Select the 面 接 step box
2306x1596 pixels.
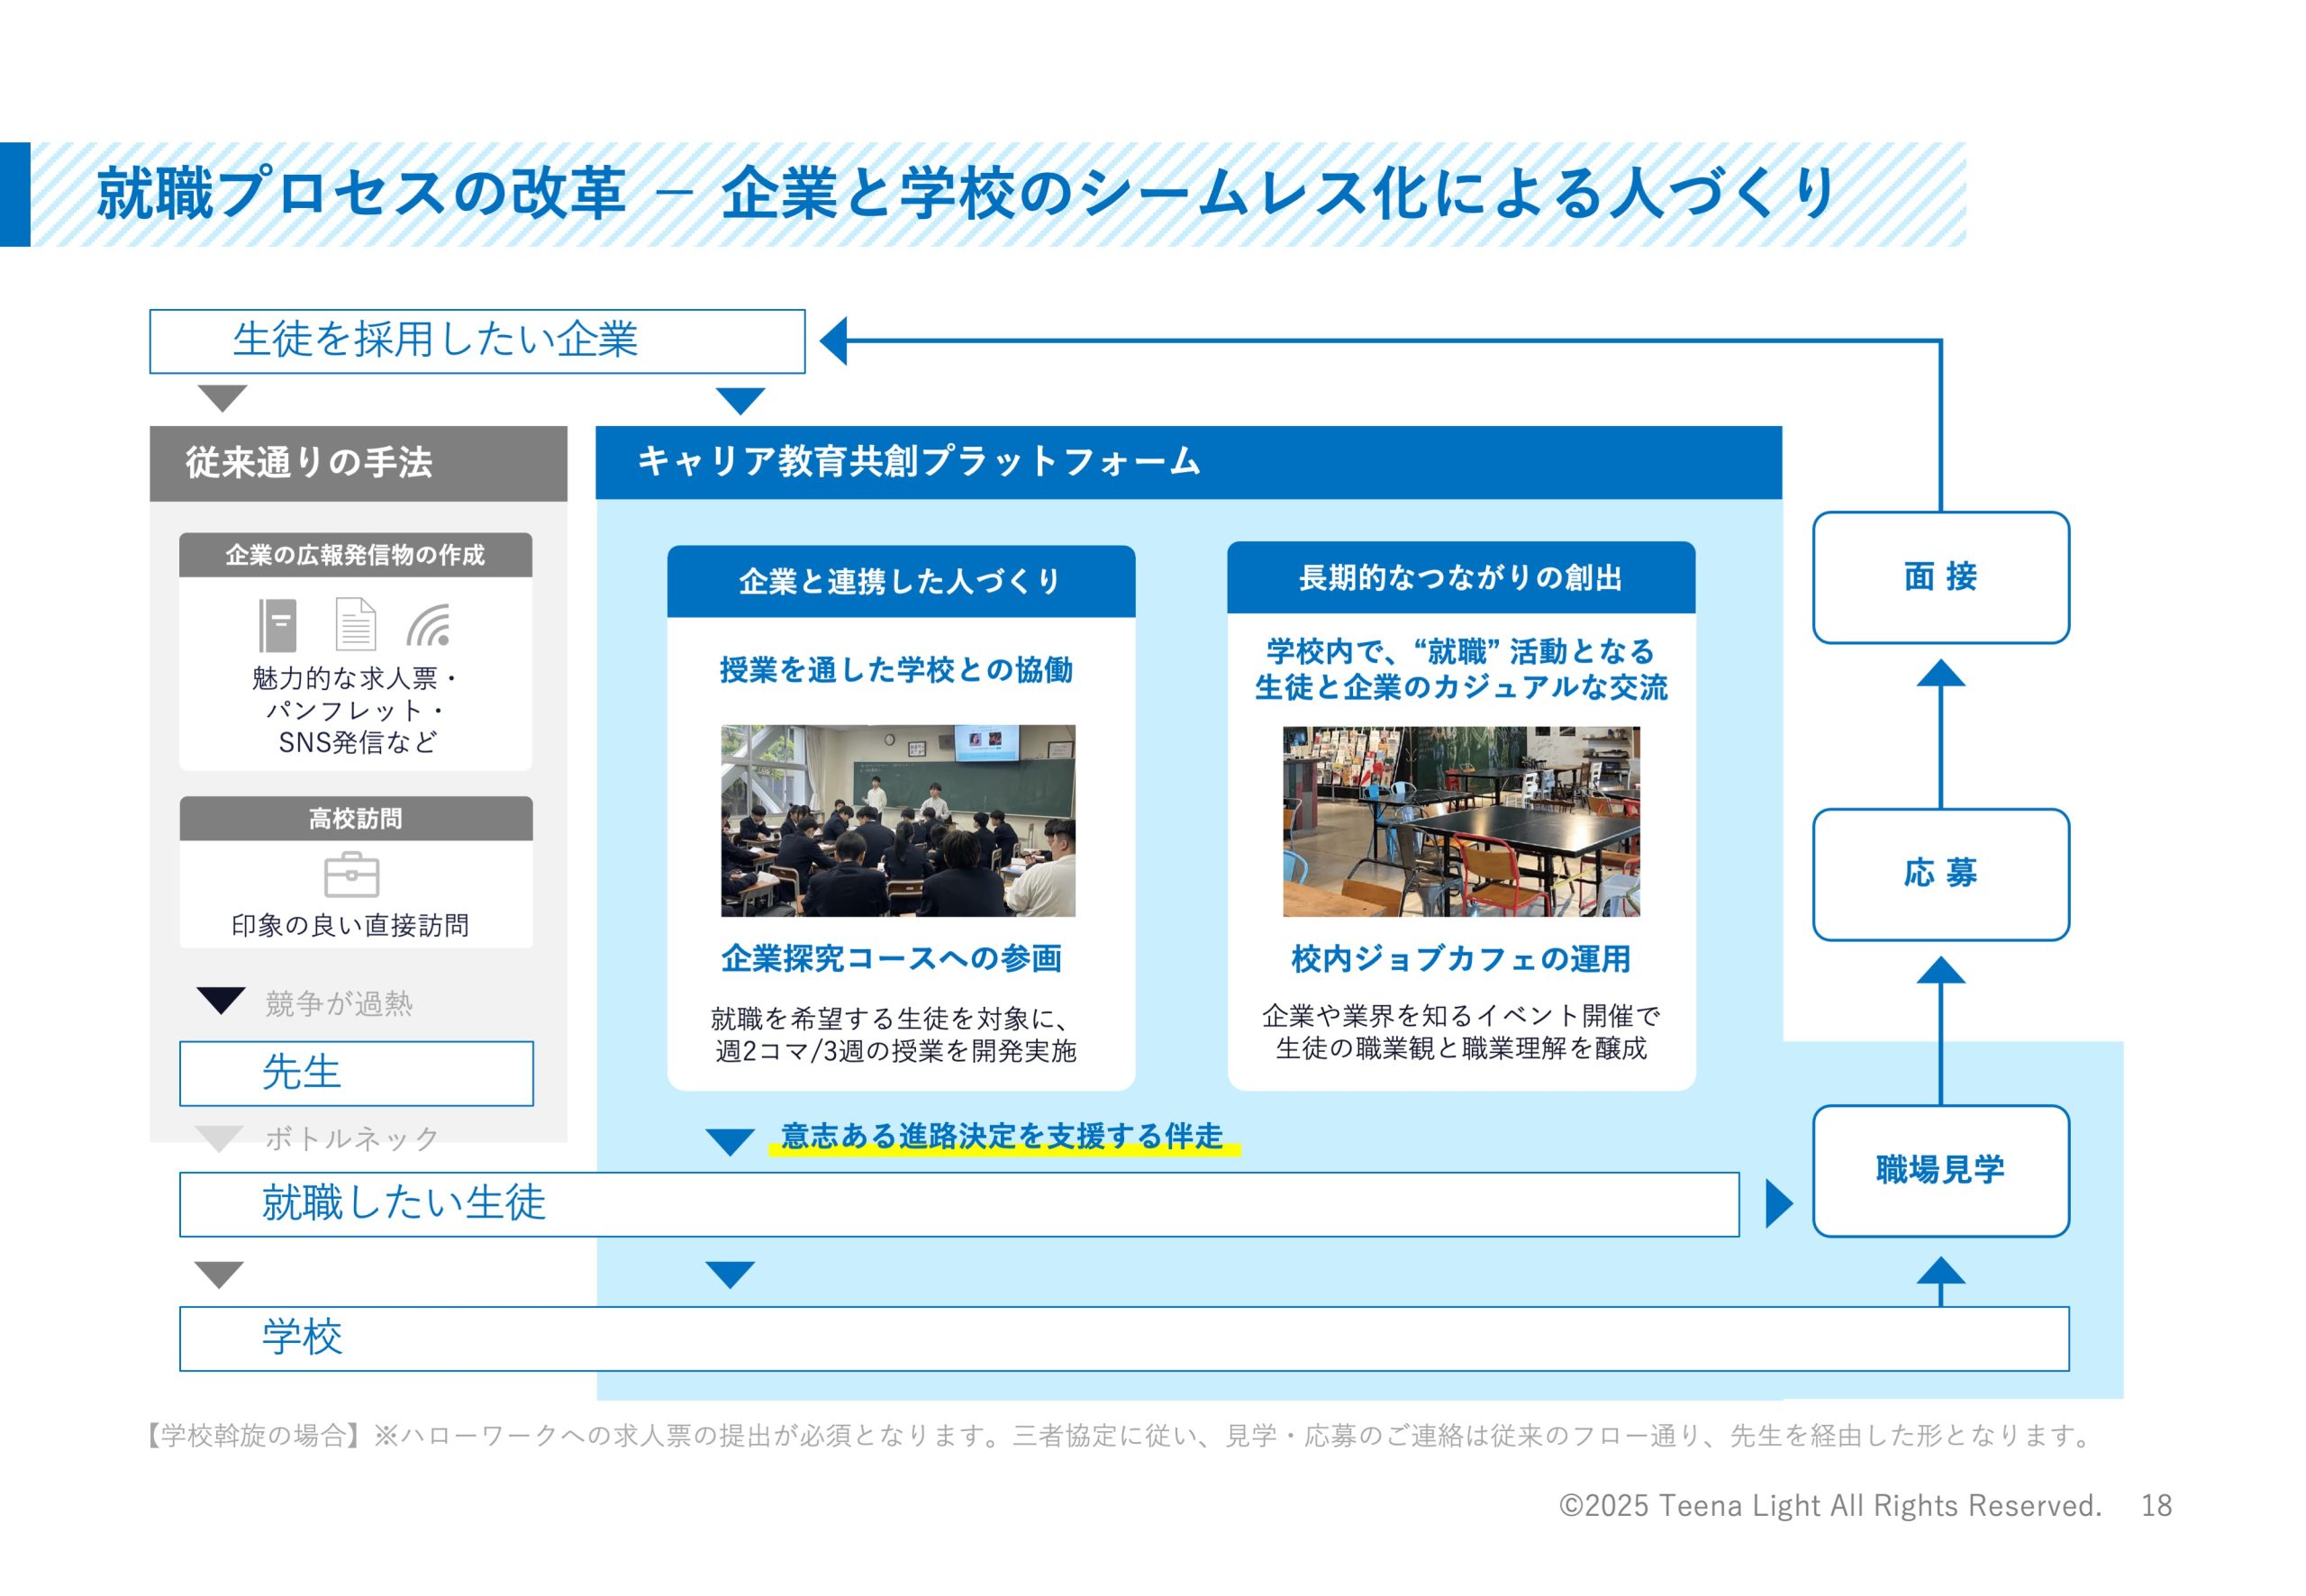1940,577
